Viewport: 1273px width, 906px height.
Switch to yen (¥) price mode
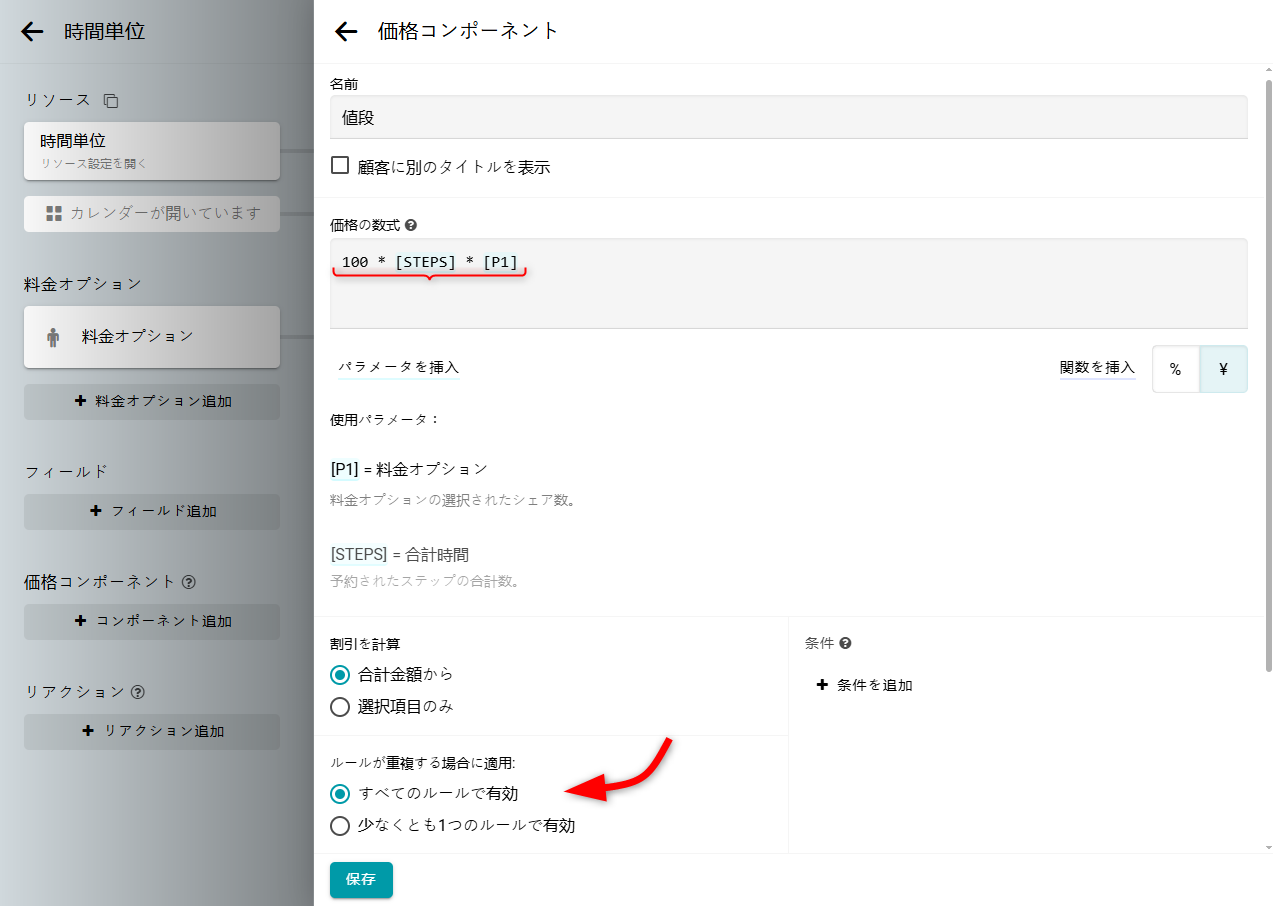pyautogui.click(x=1223, y=369)
